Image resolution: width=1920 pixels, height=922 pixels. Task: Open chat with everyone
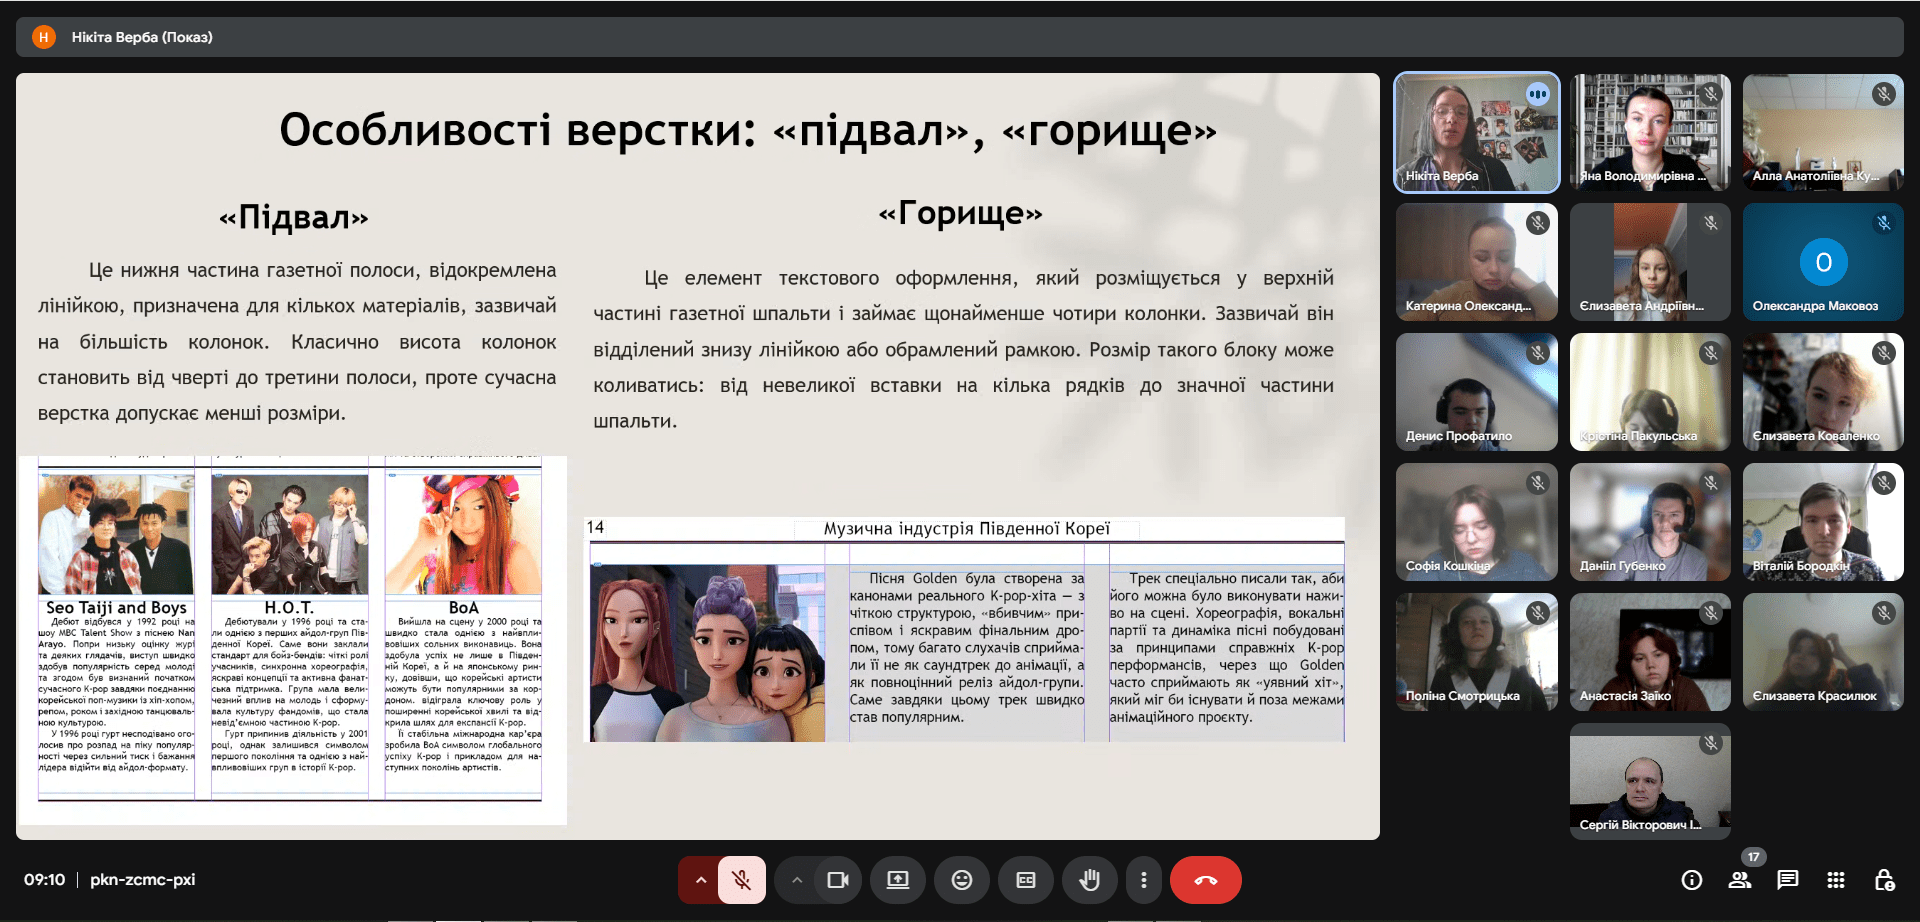[1787, 880]
